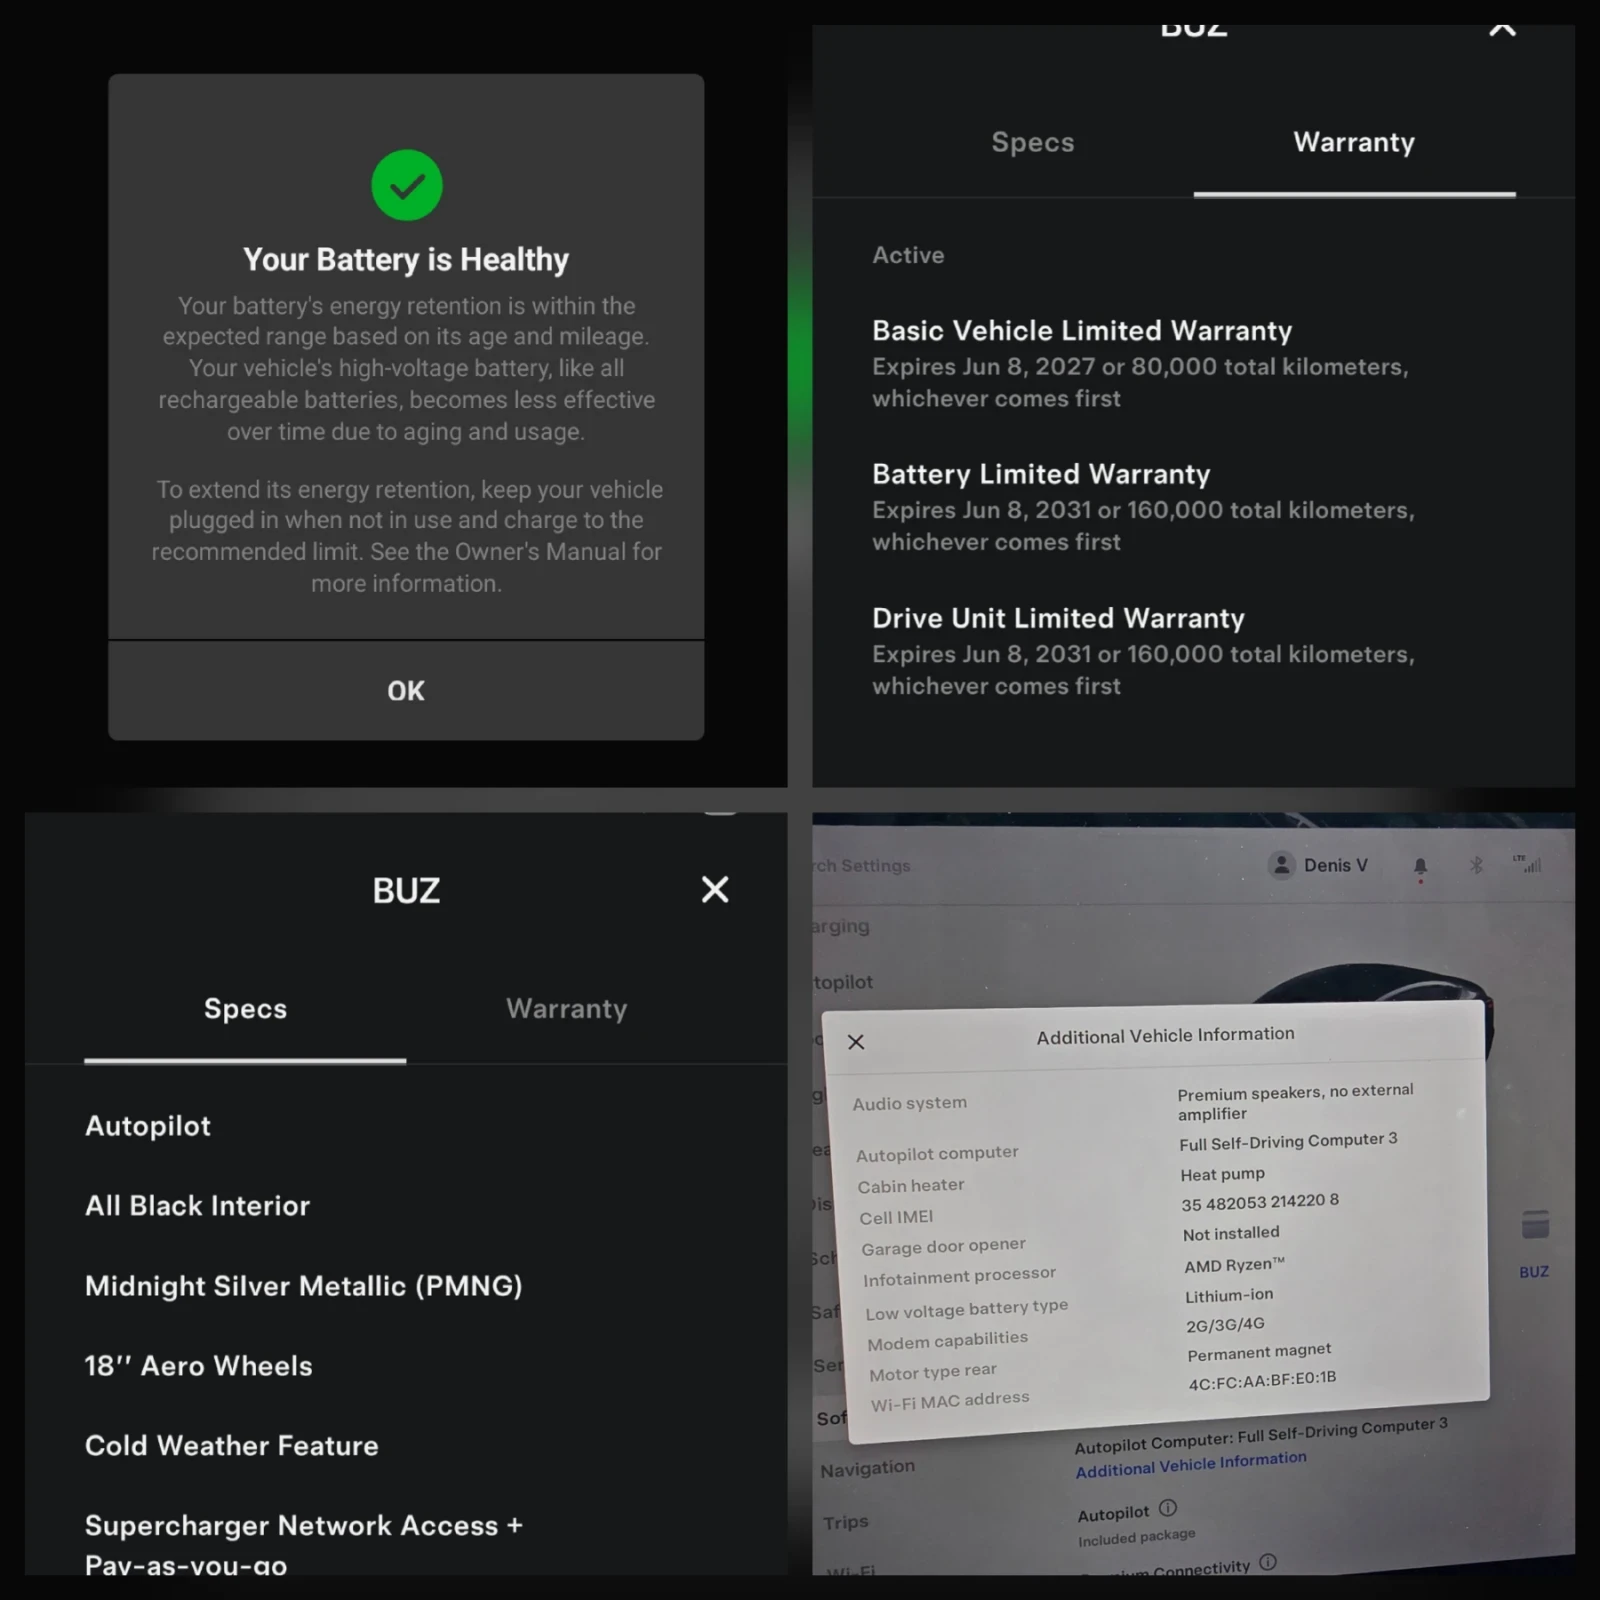
Task: Tap Drive Unit Limited Warranty heading
Action: click(1058, 618)
